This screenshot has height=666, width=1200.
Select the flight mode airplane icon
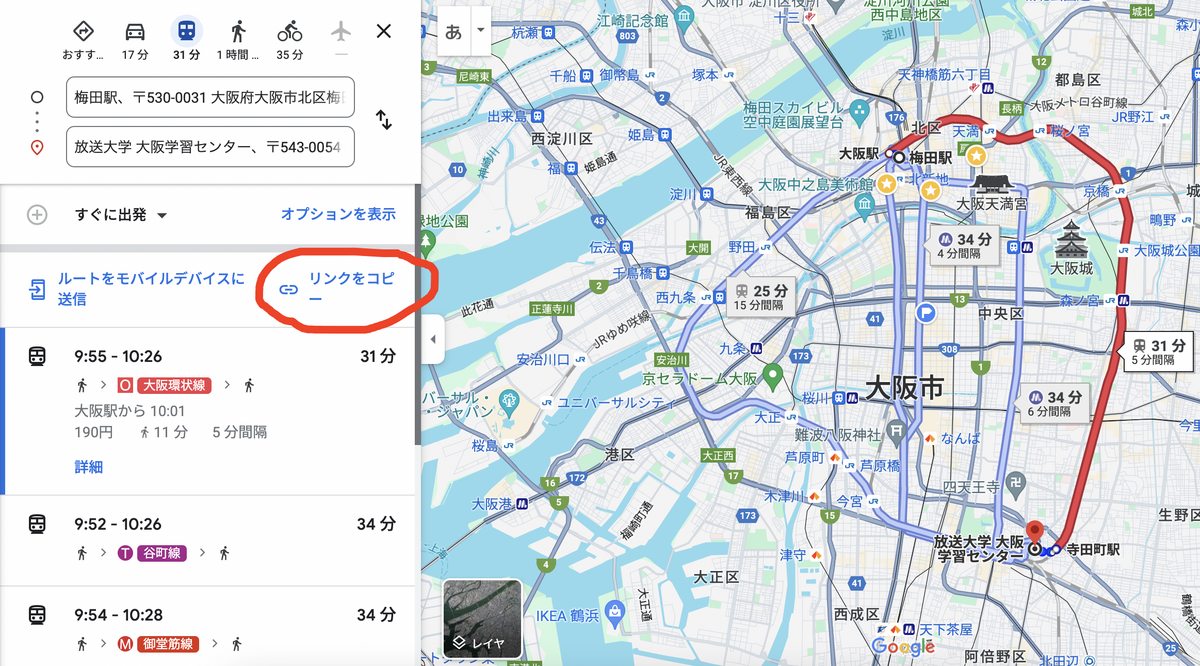(341, 31)
